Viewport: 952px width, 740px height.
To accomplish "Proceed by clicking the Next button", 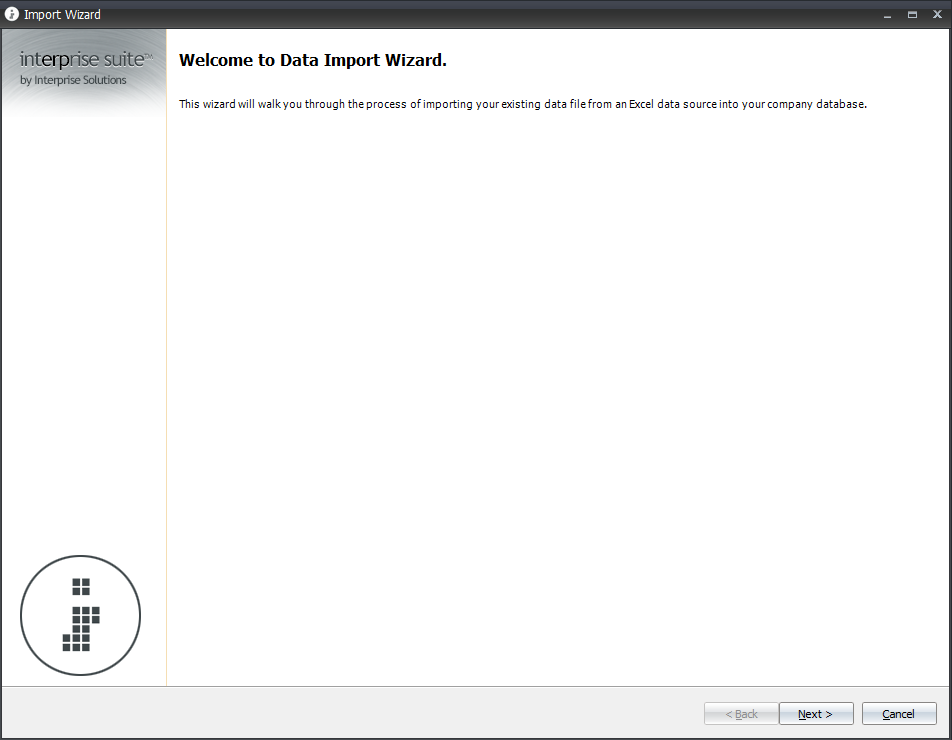I will tap(816, 713).
